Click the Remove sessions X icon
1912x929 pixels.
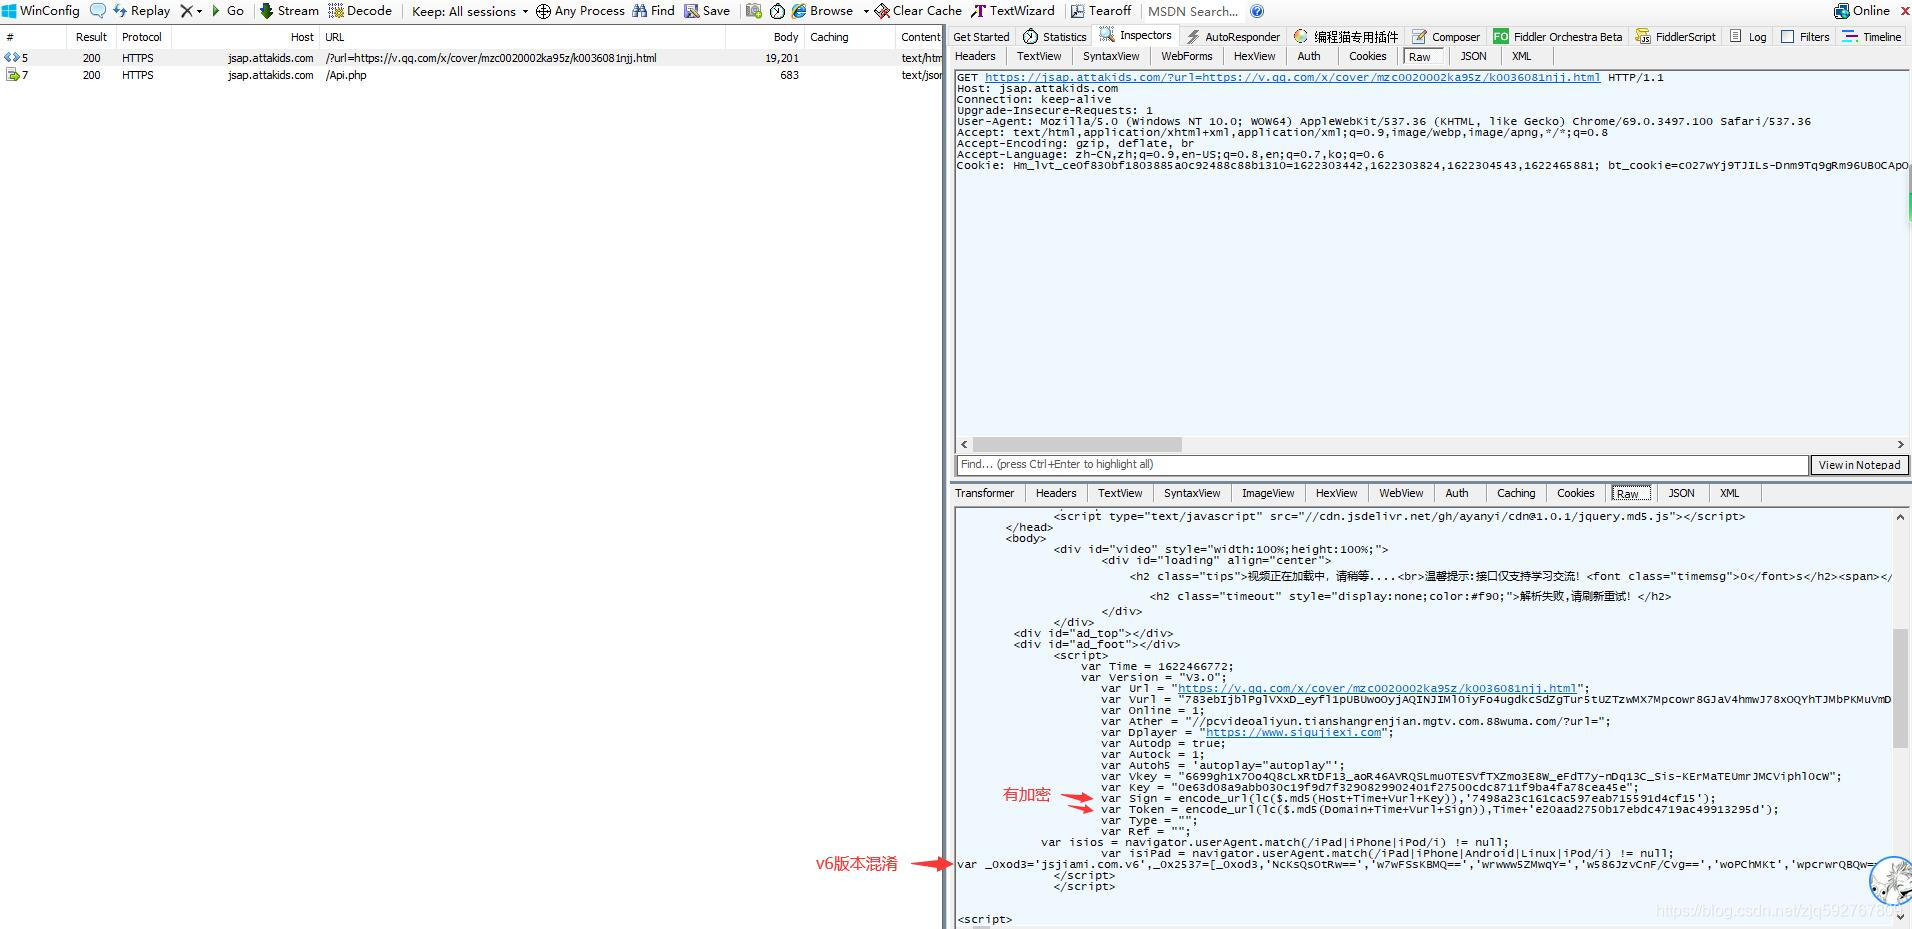pos(186,11)
